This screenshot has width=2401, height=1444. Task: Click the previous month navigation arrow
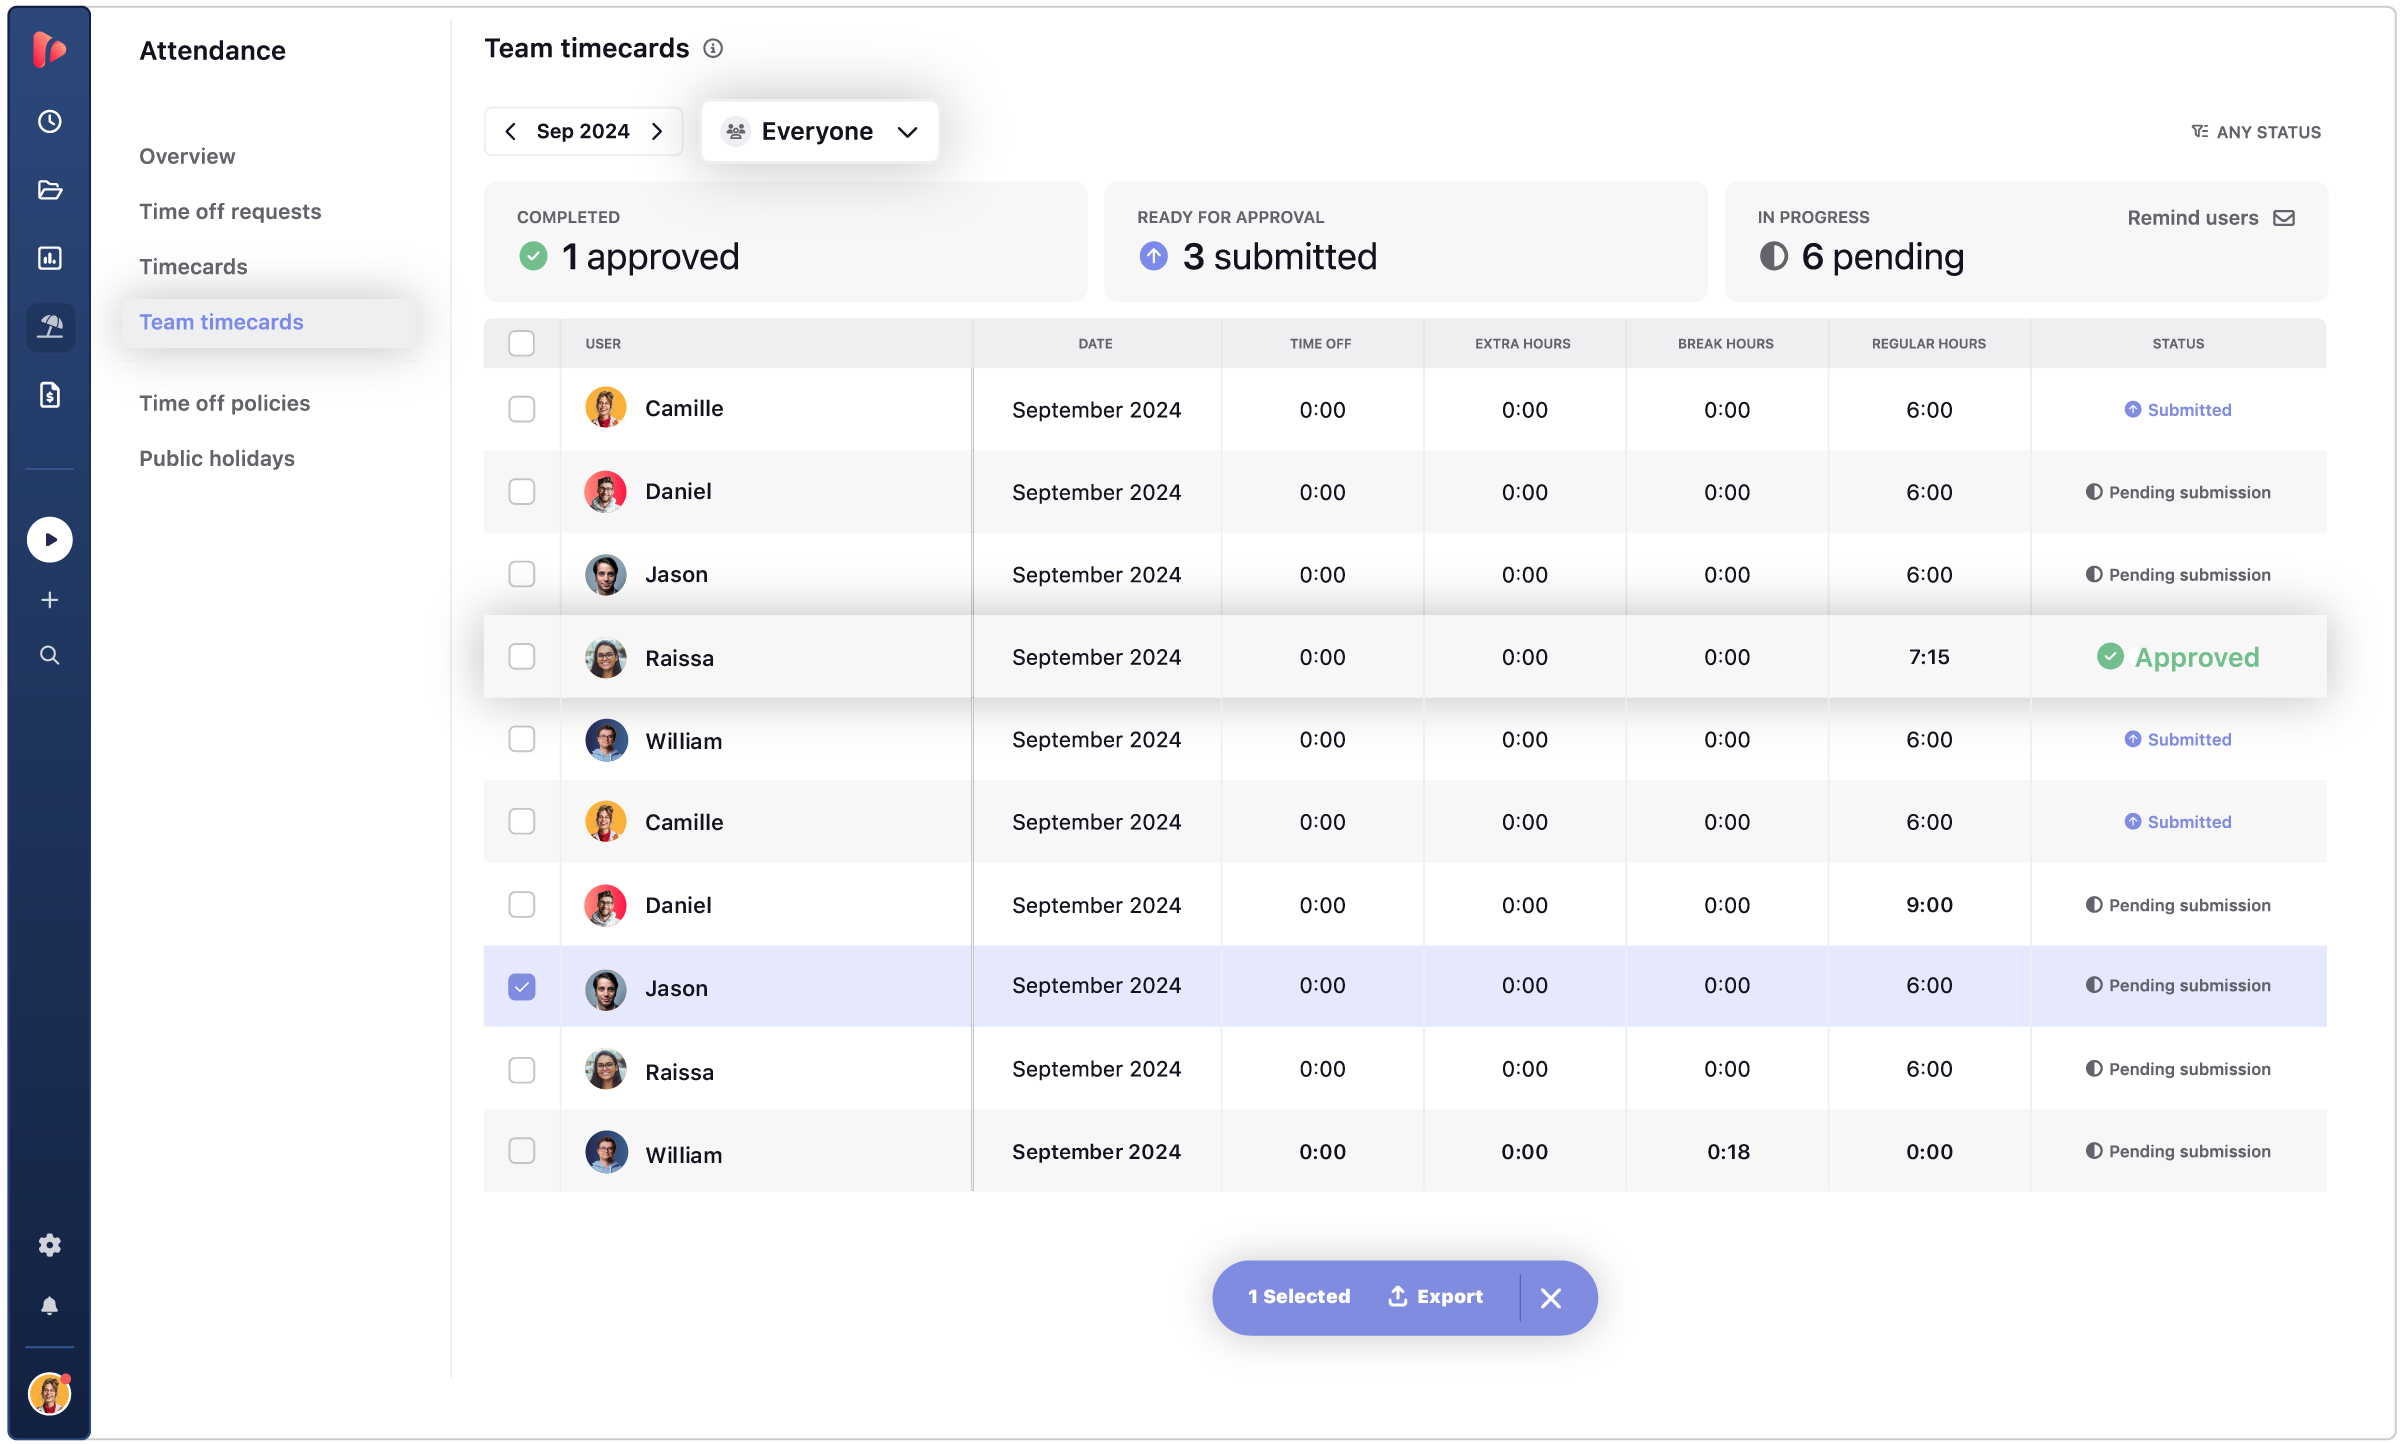click(x=511, y=130)
